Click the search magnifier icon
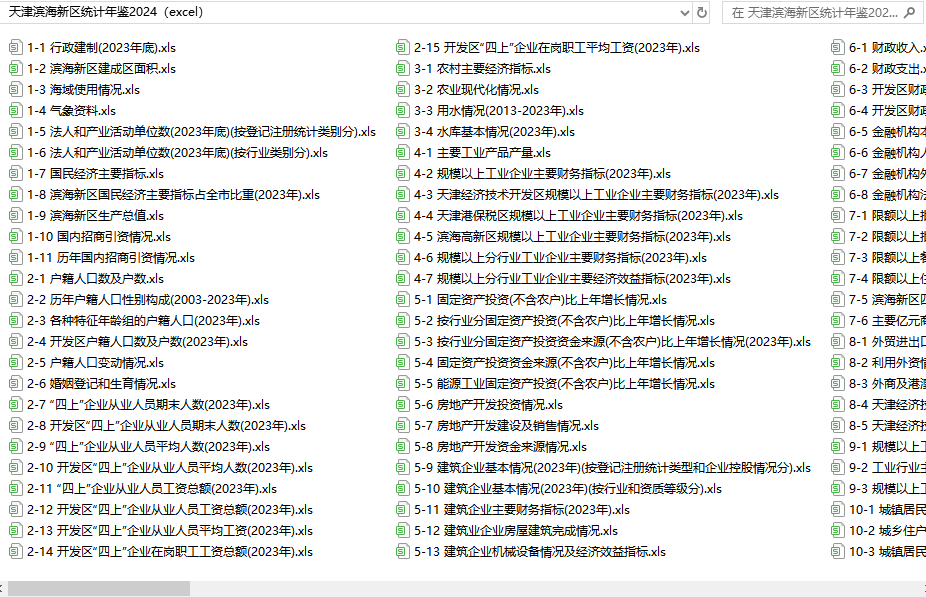926x597 pixels. [x=909, y=12]
